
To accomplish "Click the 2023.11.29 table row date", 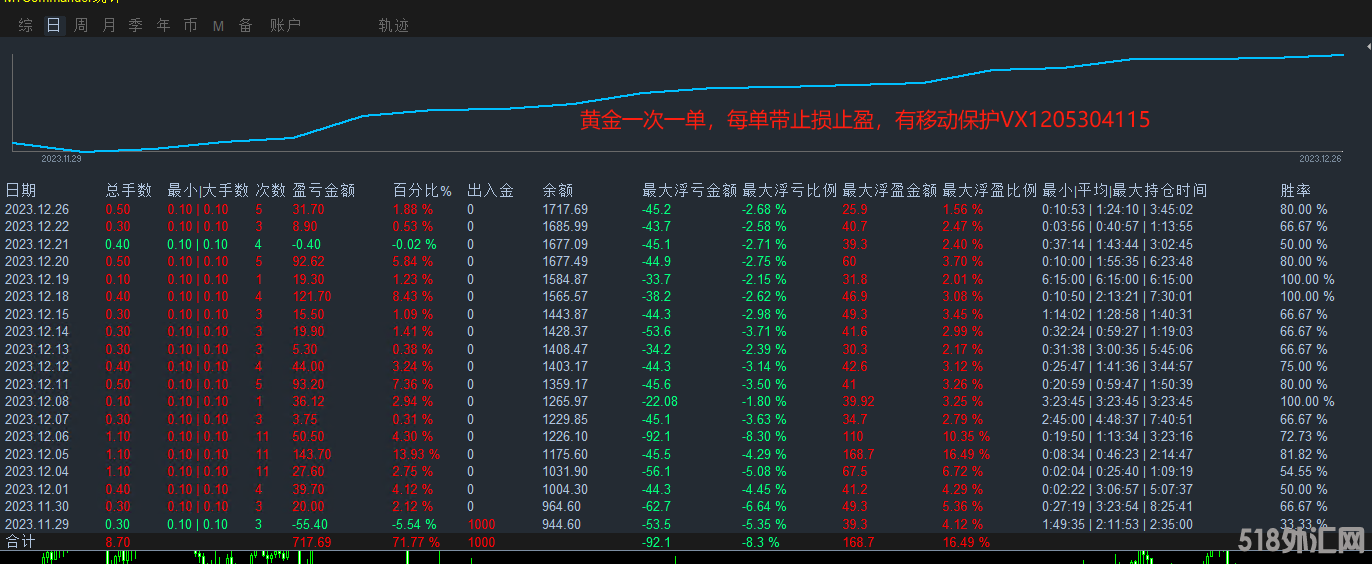I will click(x=37, y=524).
